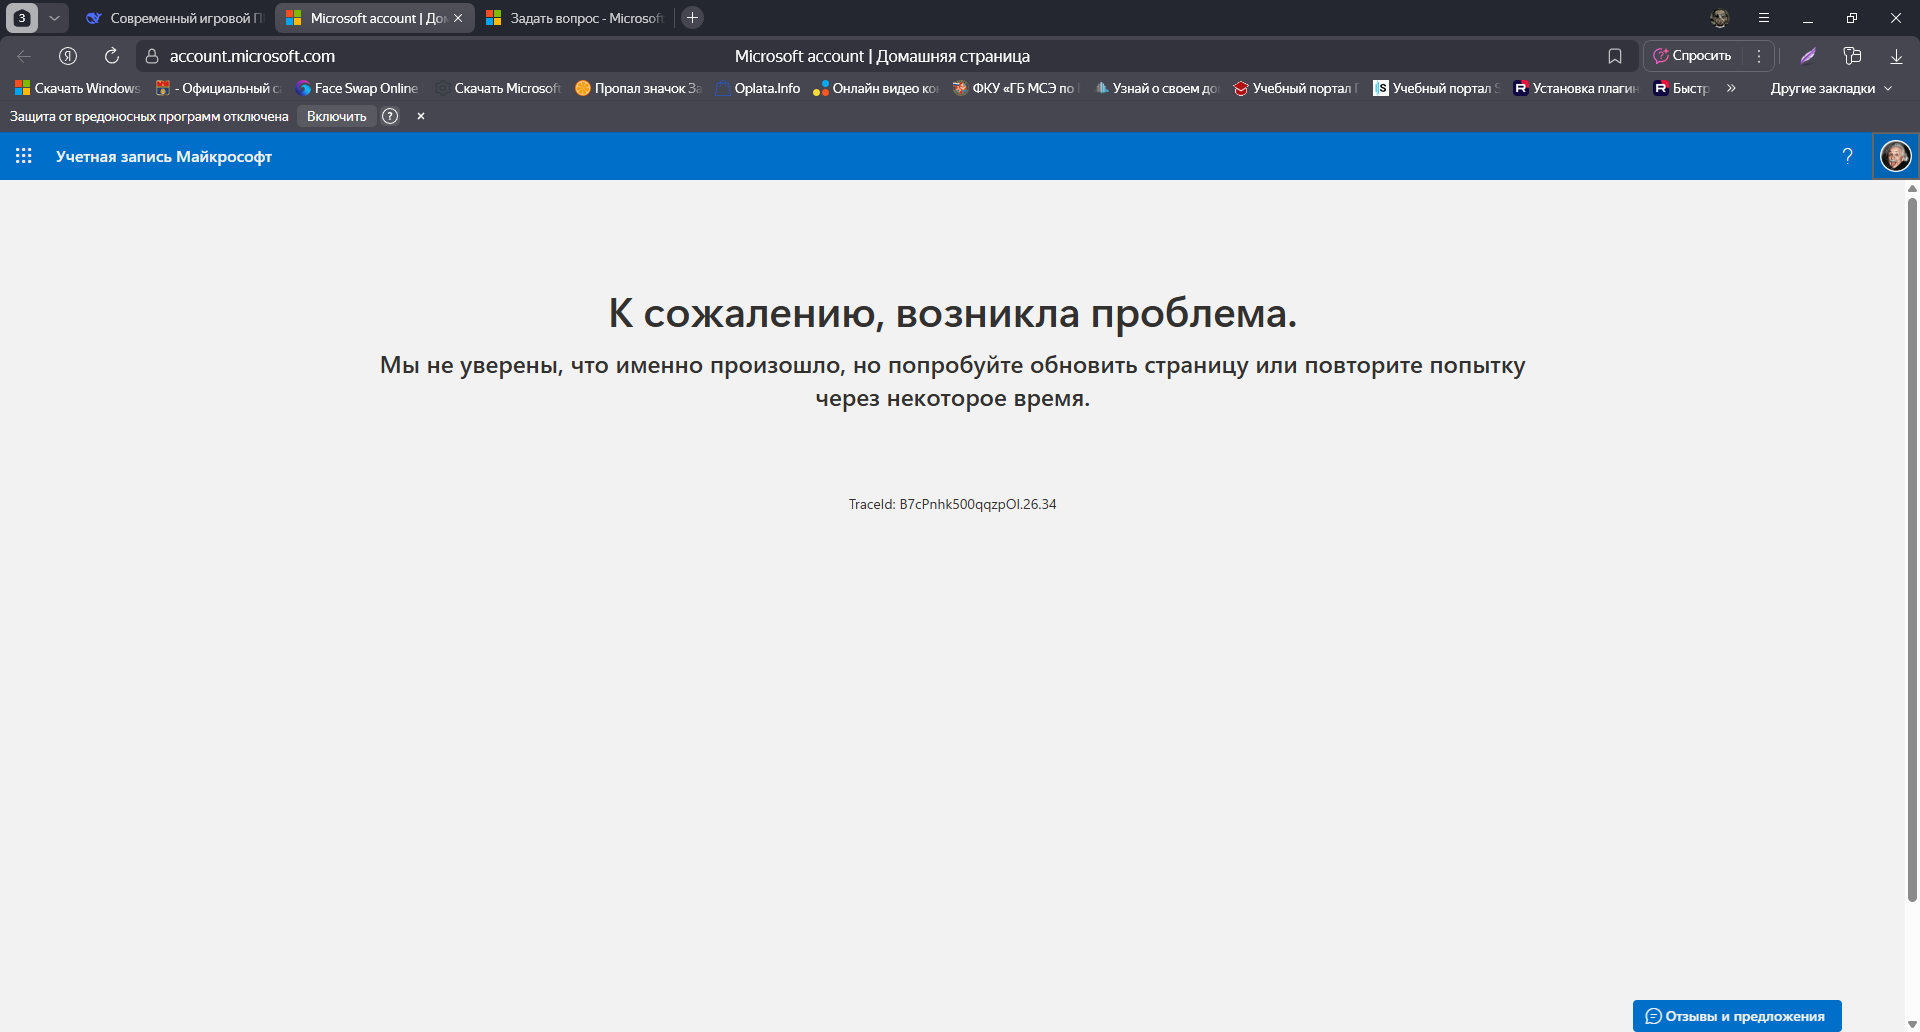
Task: Open the account profile avatar menu
Action: coord(1895,156)
